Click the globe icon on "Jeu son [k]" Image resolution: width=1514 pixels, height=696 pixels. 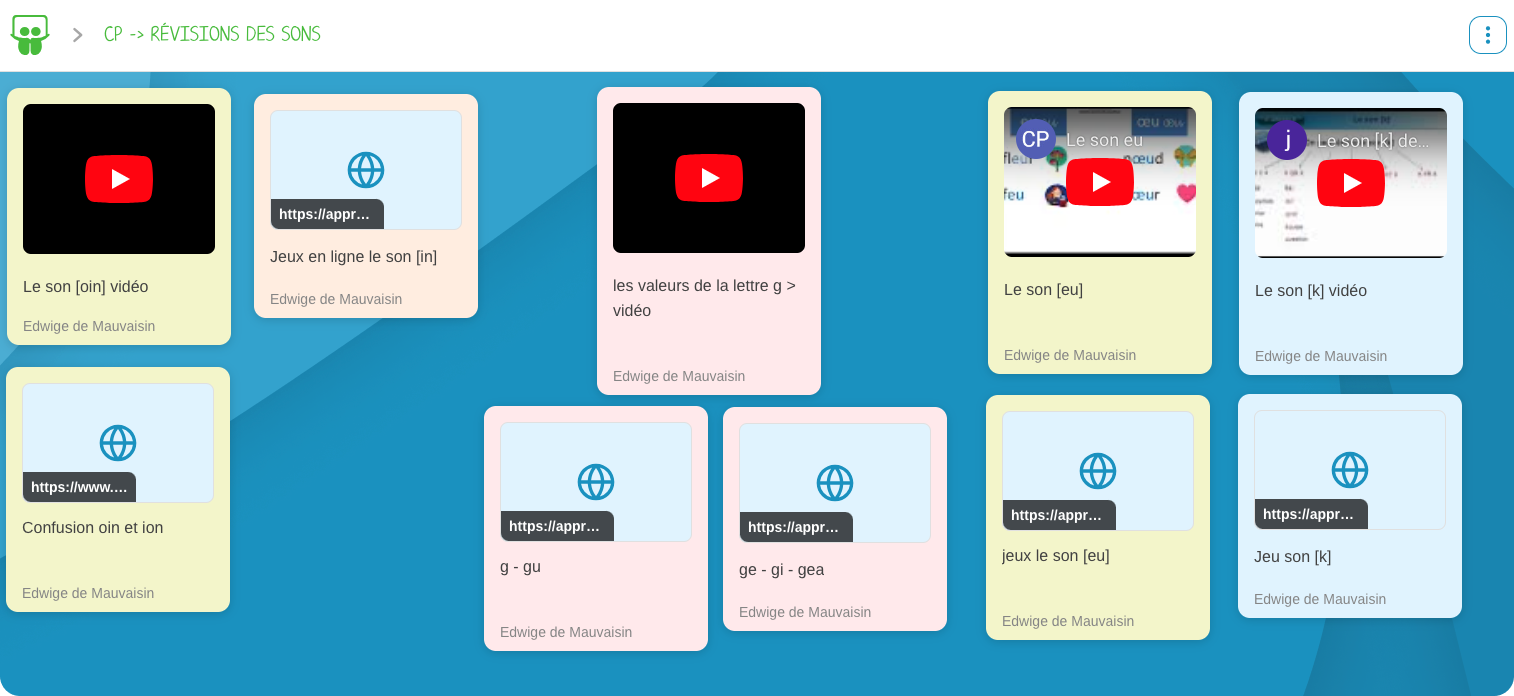(1350, 469)
